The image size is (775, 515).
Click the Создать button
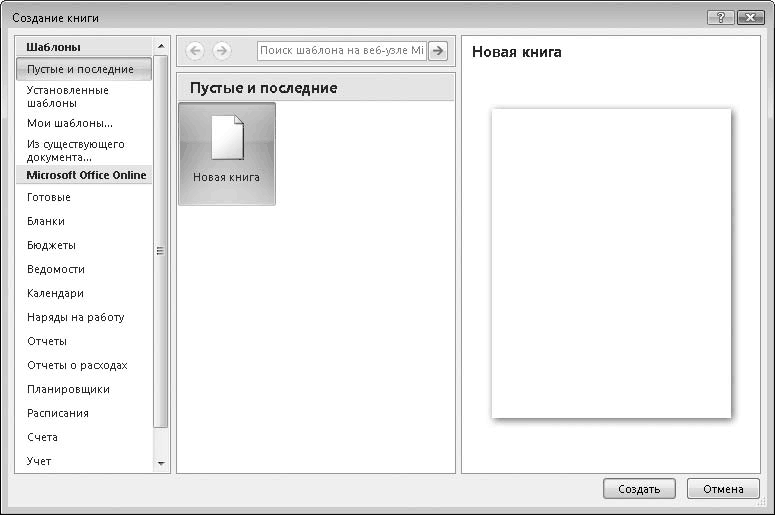pyautogui.click(x=639, y=489)
